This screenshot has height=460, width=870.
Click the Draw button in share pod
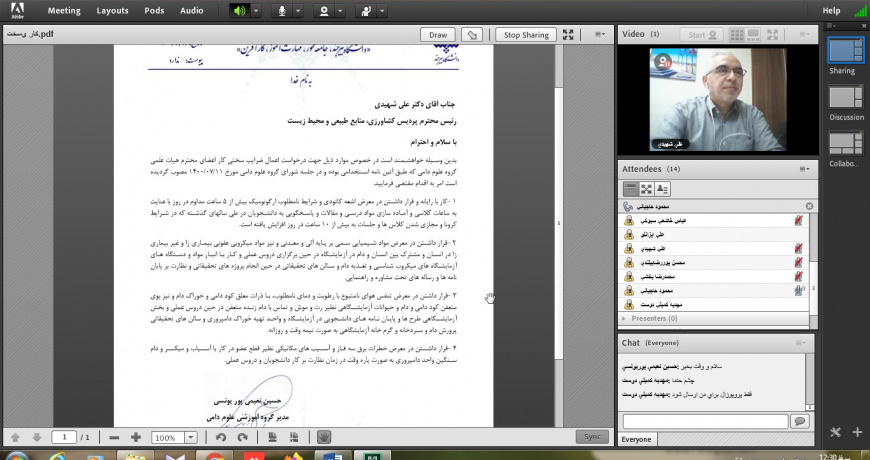[438, 35]
